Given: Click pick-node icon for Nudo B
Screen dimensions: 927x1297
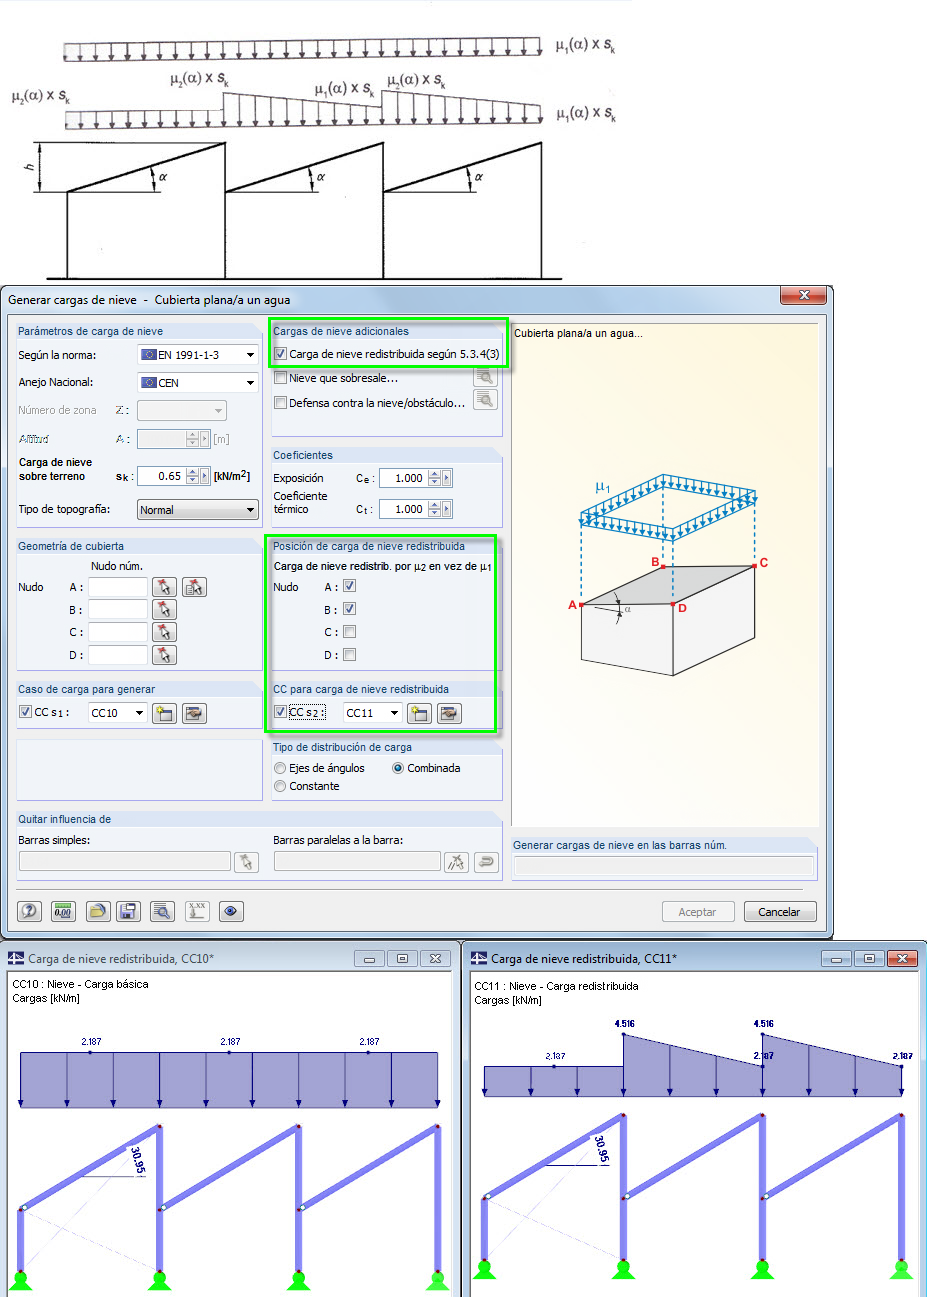Looking at the screenshot, I should (x=164, y=609).
